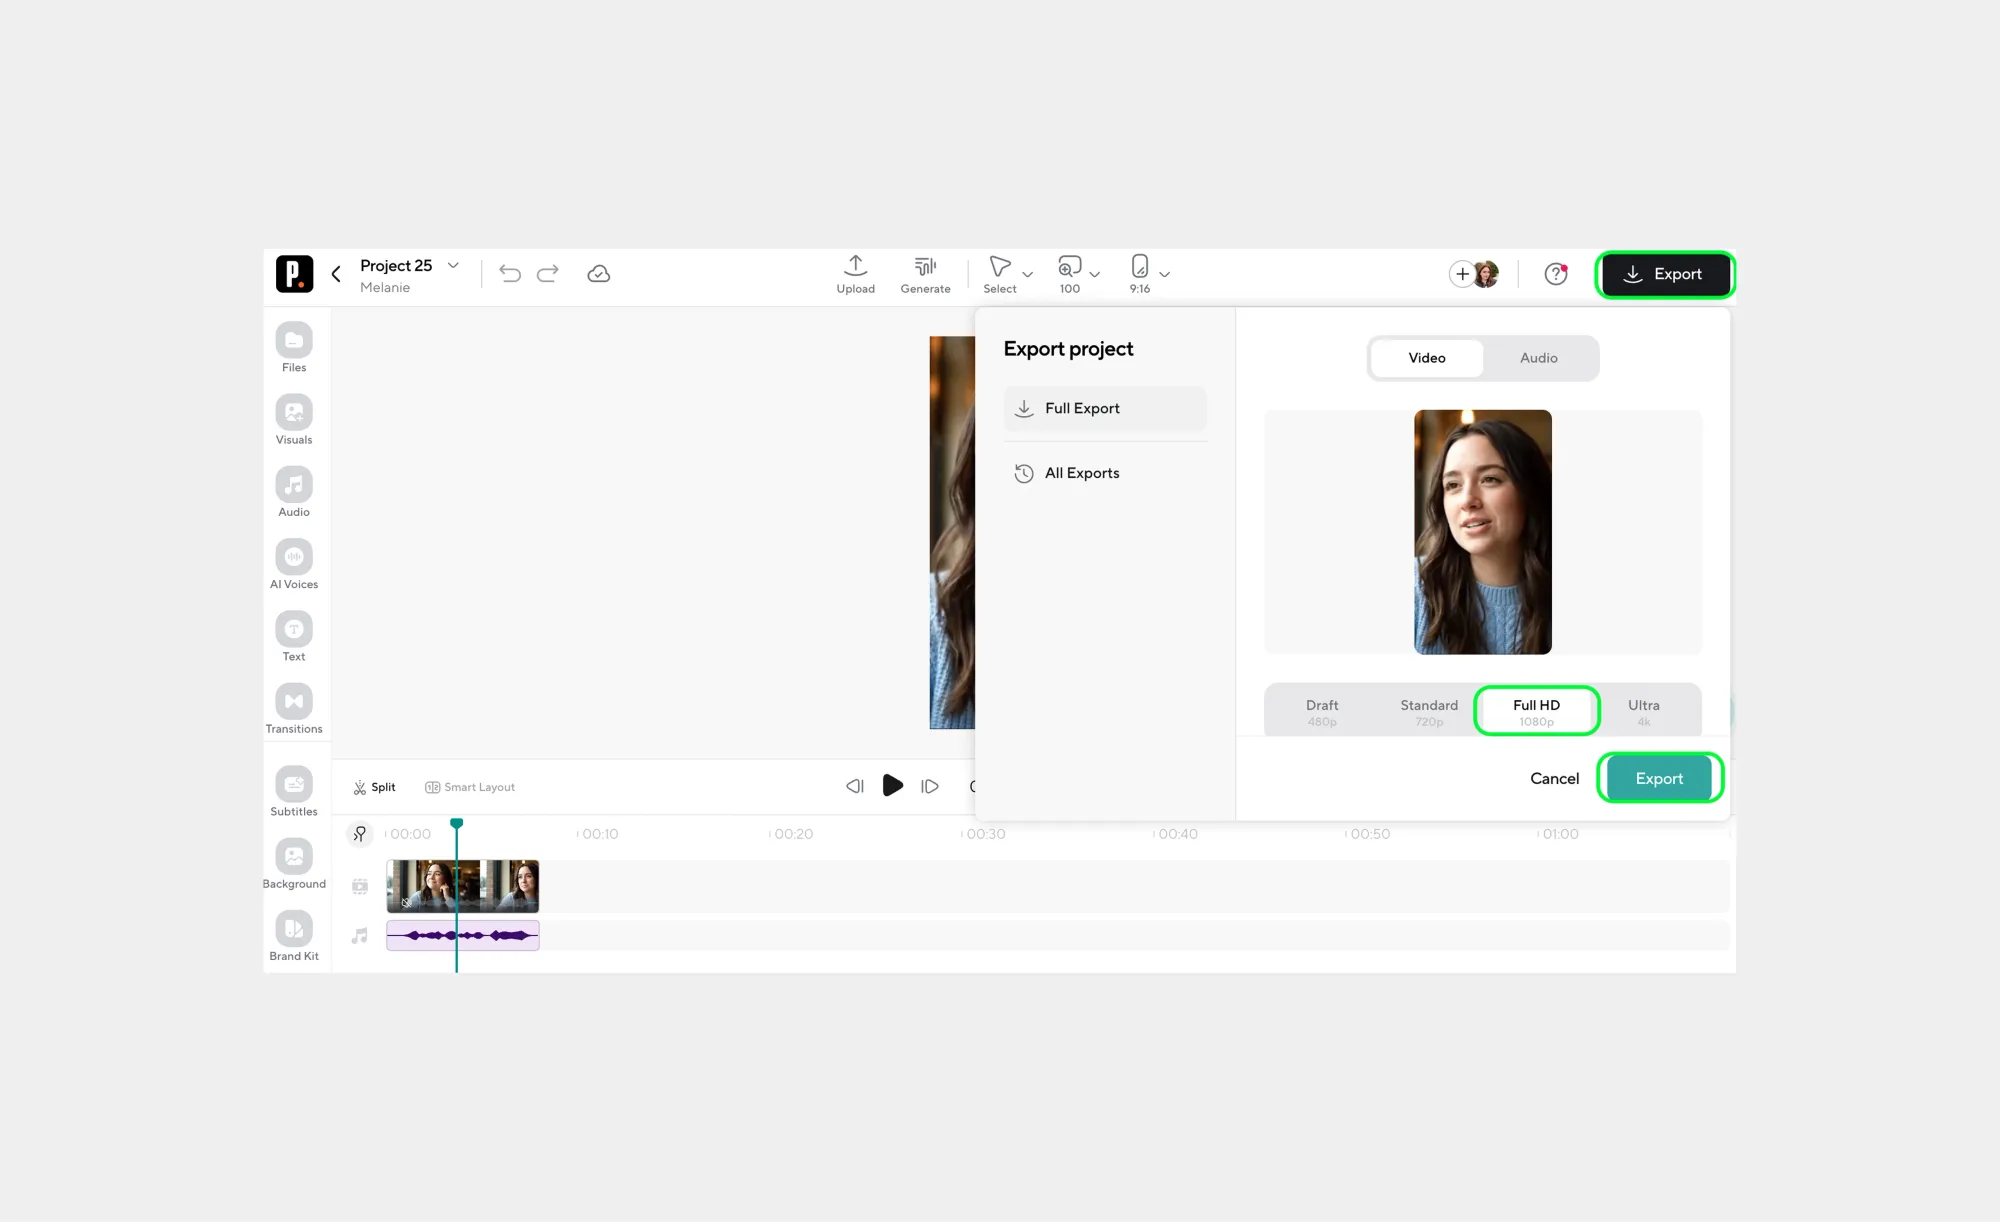Expand the Select tool dropdown arrow
This screenshot has width=2000, height=1222.
click(x=1027, y=274)
